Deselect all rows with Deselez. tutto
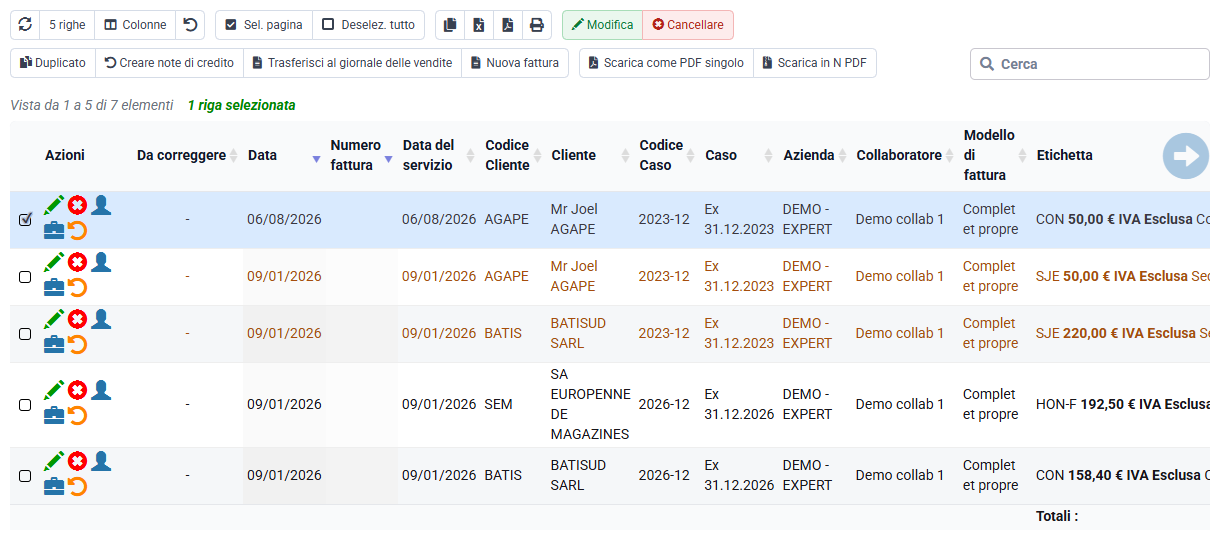 368,25
